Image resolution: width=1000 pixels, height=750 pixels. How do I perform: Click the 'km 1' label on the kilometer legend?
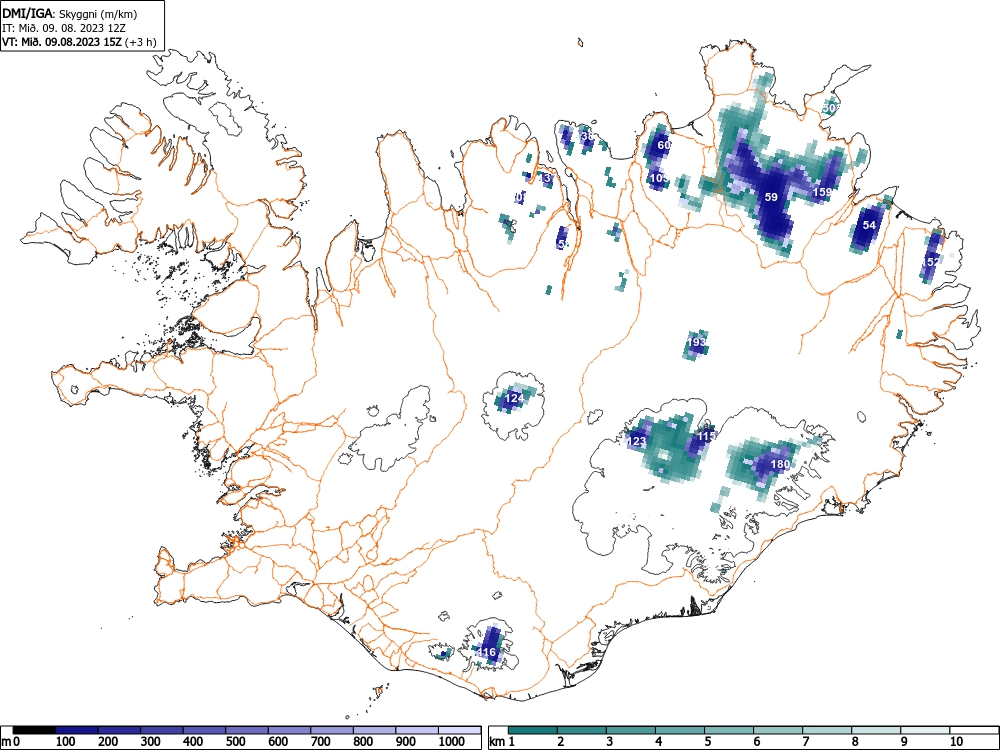click(502, 742)
